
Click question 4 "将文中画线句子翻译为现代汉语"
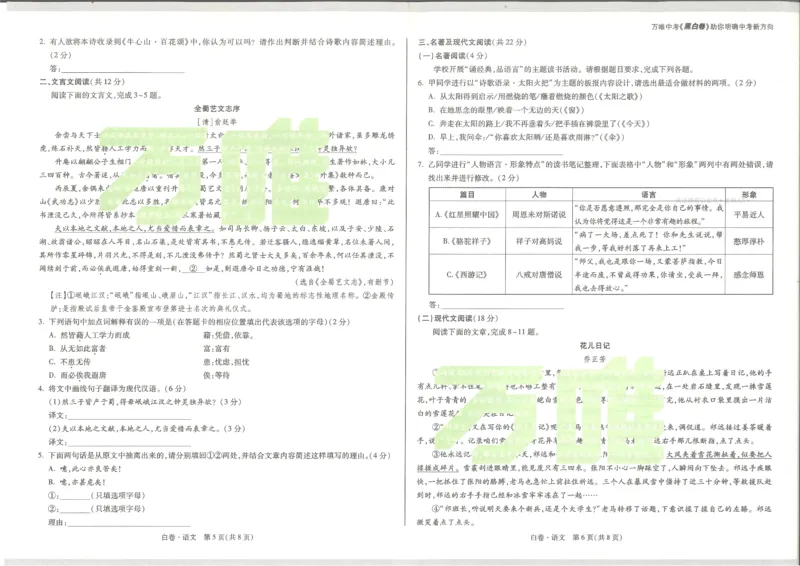[112, 388]
